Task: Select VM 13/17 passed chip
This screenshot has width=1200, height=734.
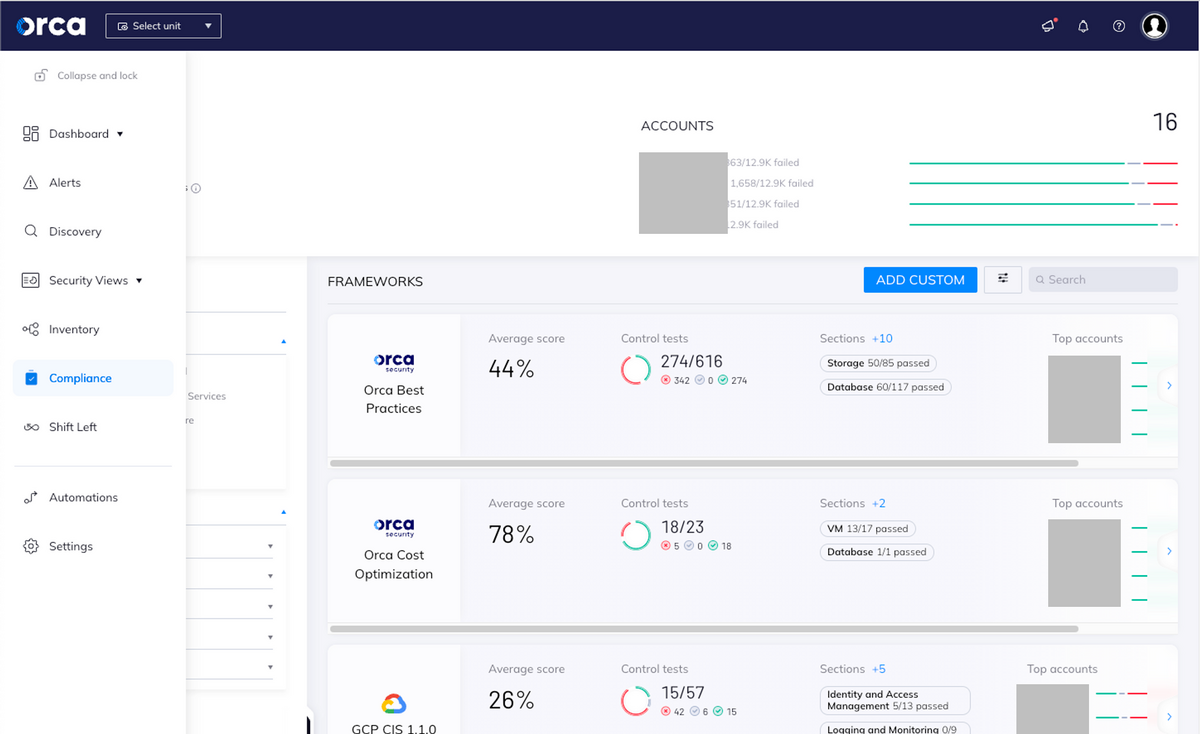Action: pyautogui.click(x=868, y=529)
